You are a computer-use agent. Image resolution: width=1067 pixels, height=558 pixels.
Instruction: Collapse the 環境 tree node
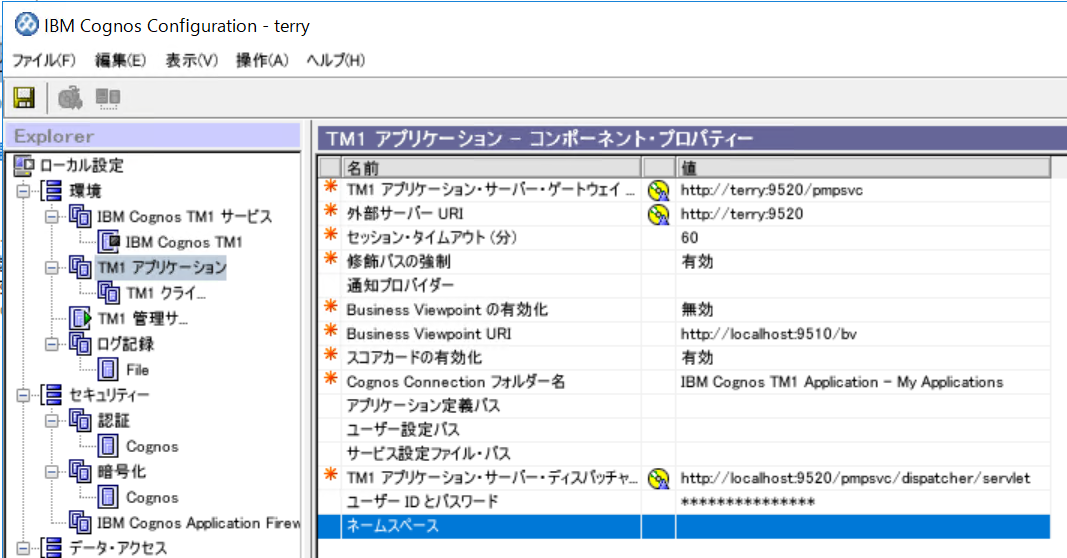click(23, 191)
